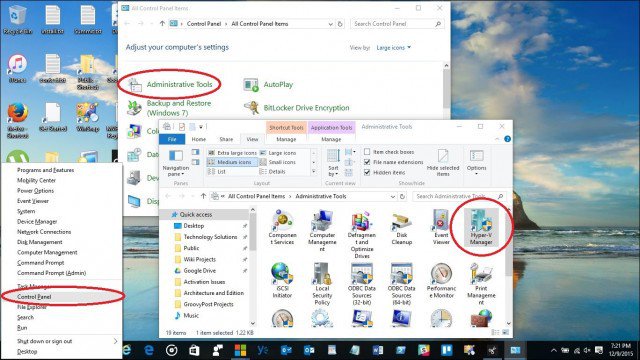The width and height of the screenshot is (640, 360).
Task: Open Microsoft Edge from taskbar
Action: (x=149, y=350)
